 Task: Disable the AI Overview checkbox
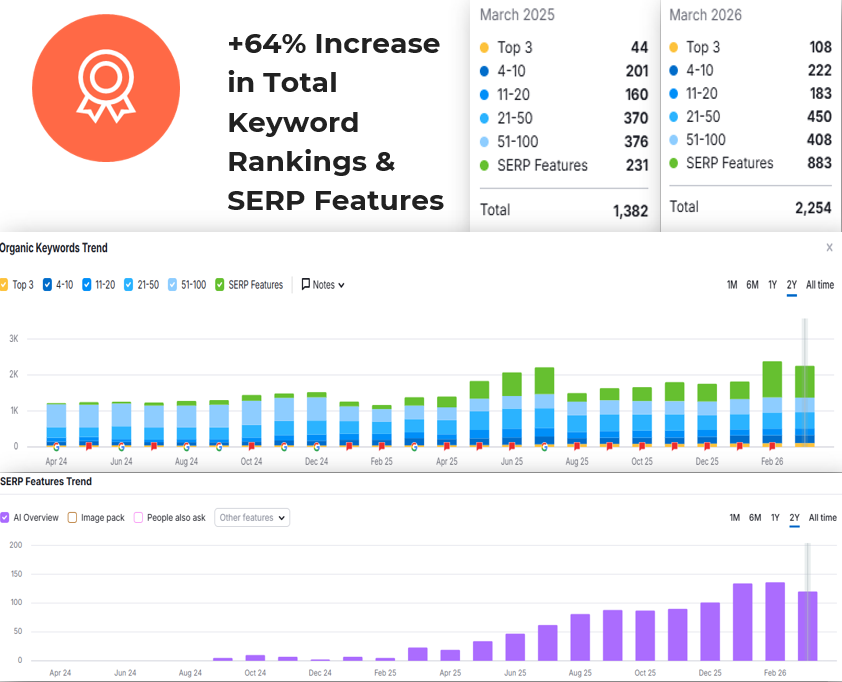5,518
